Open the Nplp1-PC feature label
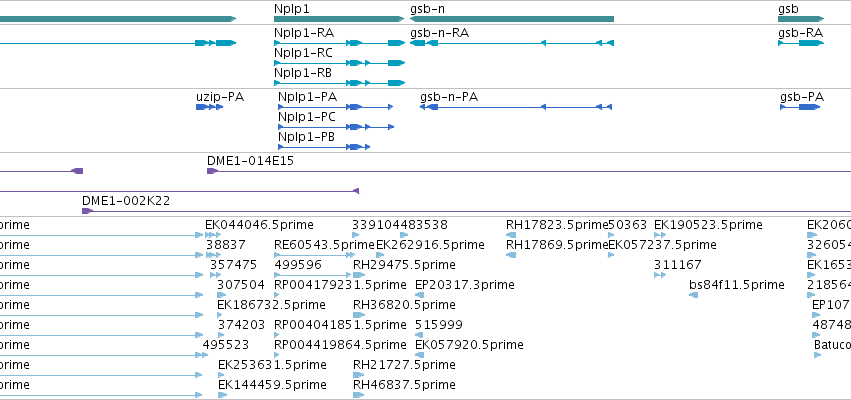851x400 pixels. 307,117
